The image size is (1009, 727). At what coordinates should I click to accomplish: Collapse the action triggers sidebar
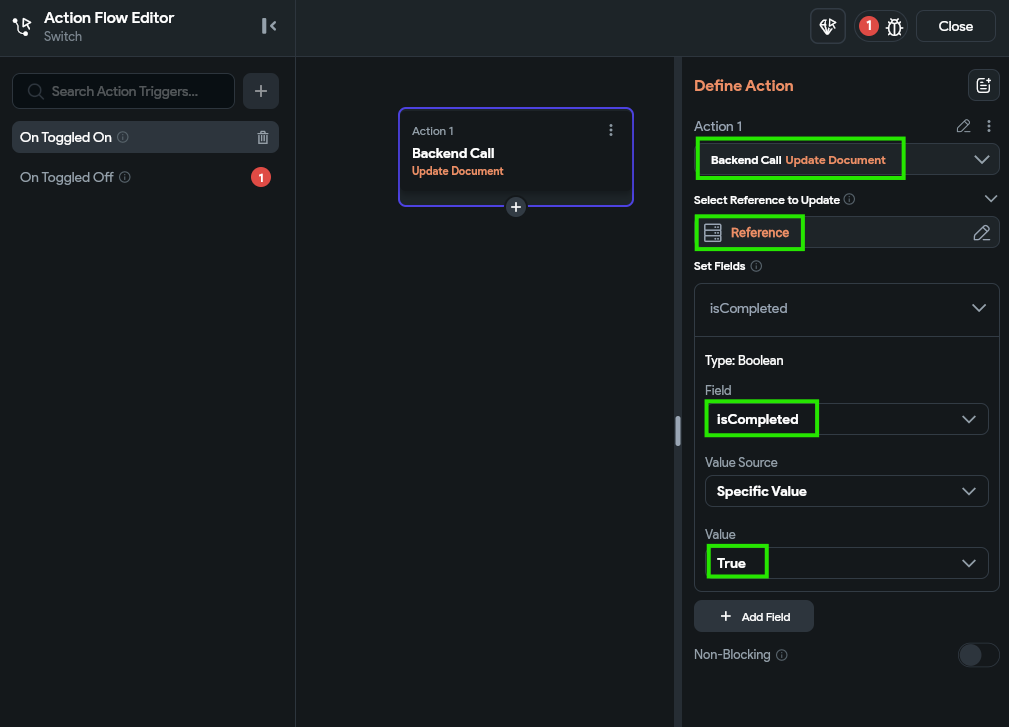(x=269, y=26)
